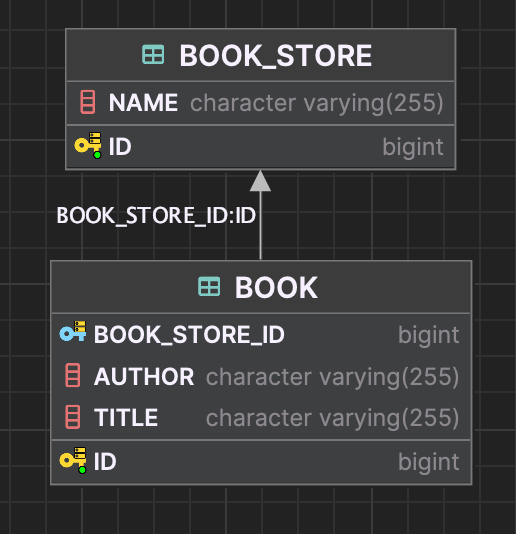Viewport: 516px width, 534px height.
Task: Click the BOOK_STORE_ID:ID relationship label
Action: (156, 216)
